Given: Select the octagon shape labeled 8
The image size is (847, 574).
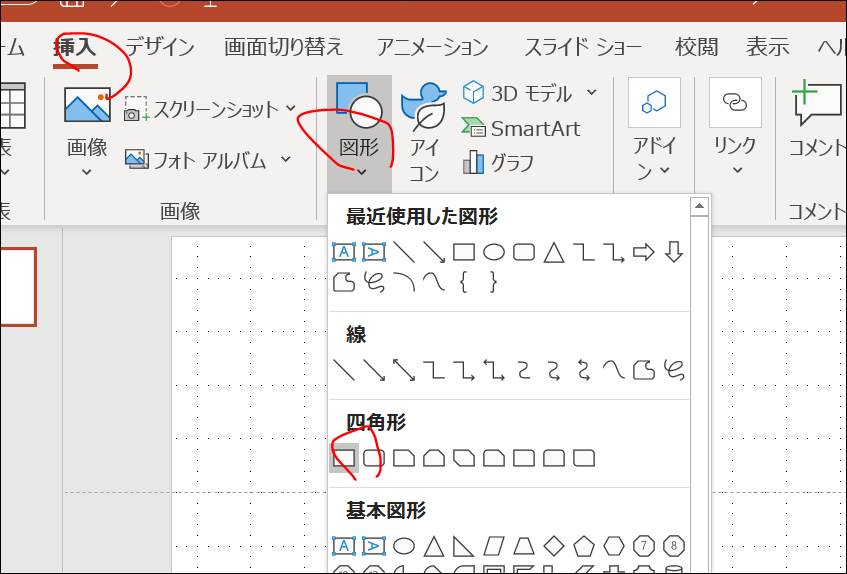Looking at the screenshot, I should tap(674, 546).
